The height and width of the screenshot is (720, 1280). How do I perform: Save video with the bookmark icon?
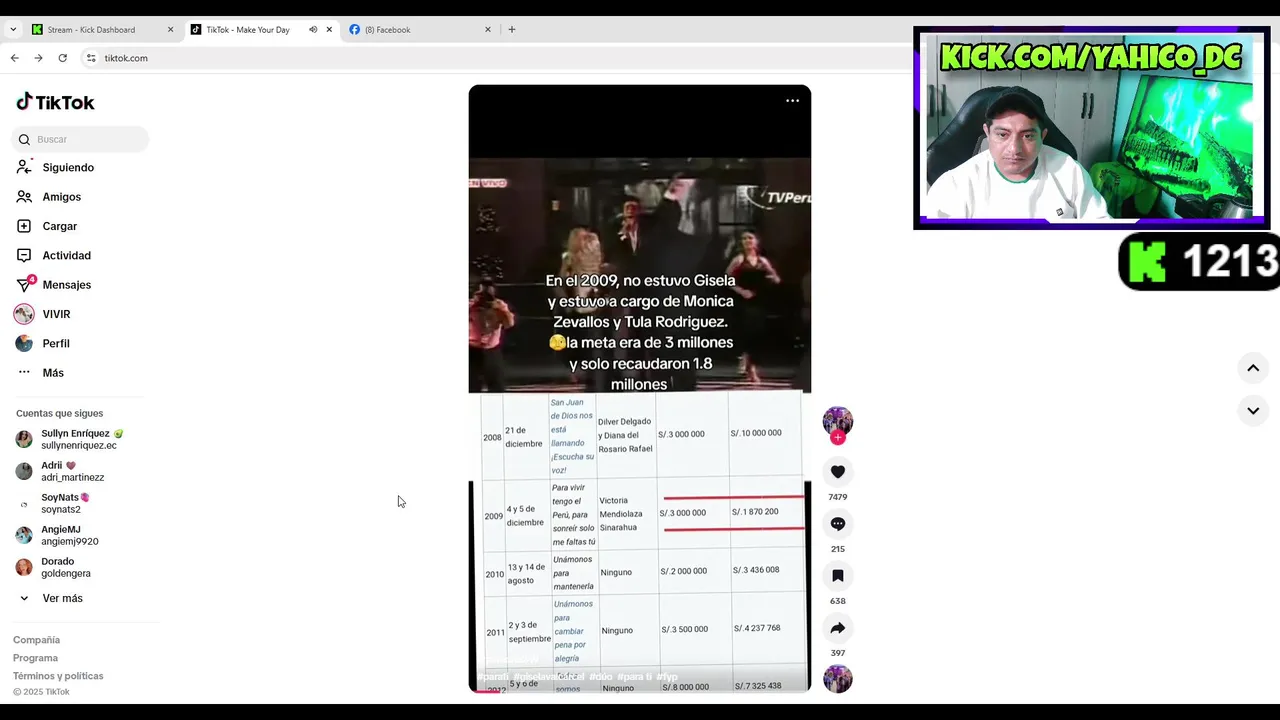pyautogui.click(x=838, y=576)
